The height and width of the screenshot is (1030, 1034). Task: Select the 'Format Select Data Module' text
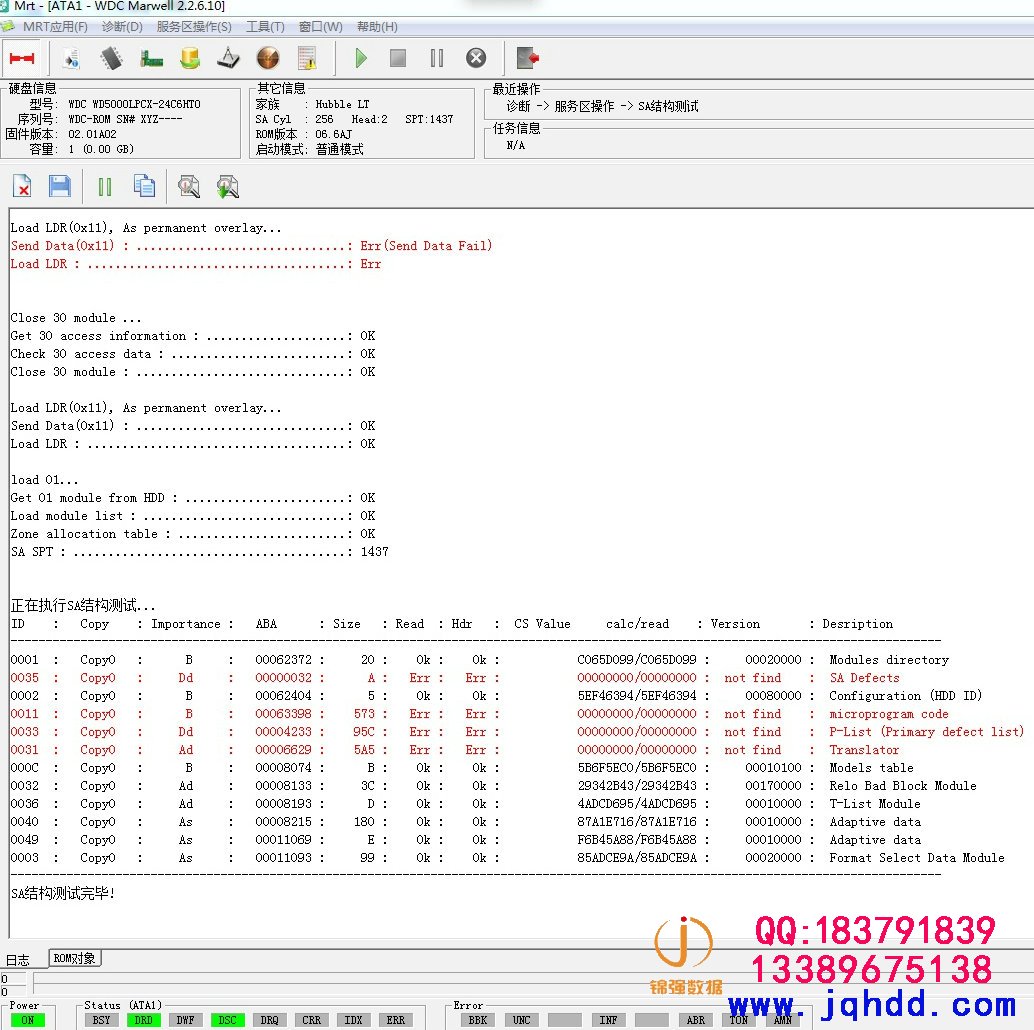[917, 858]
